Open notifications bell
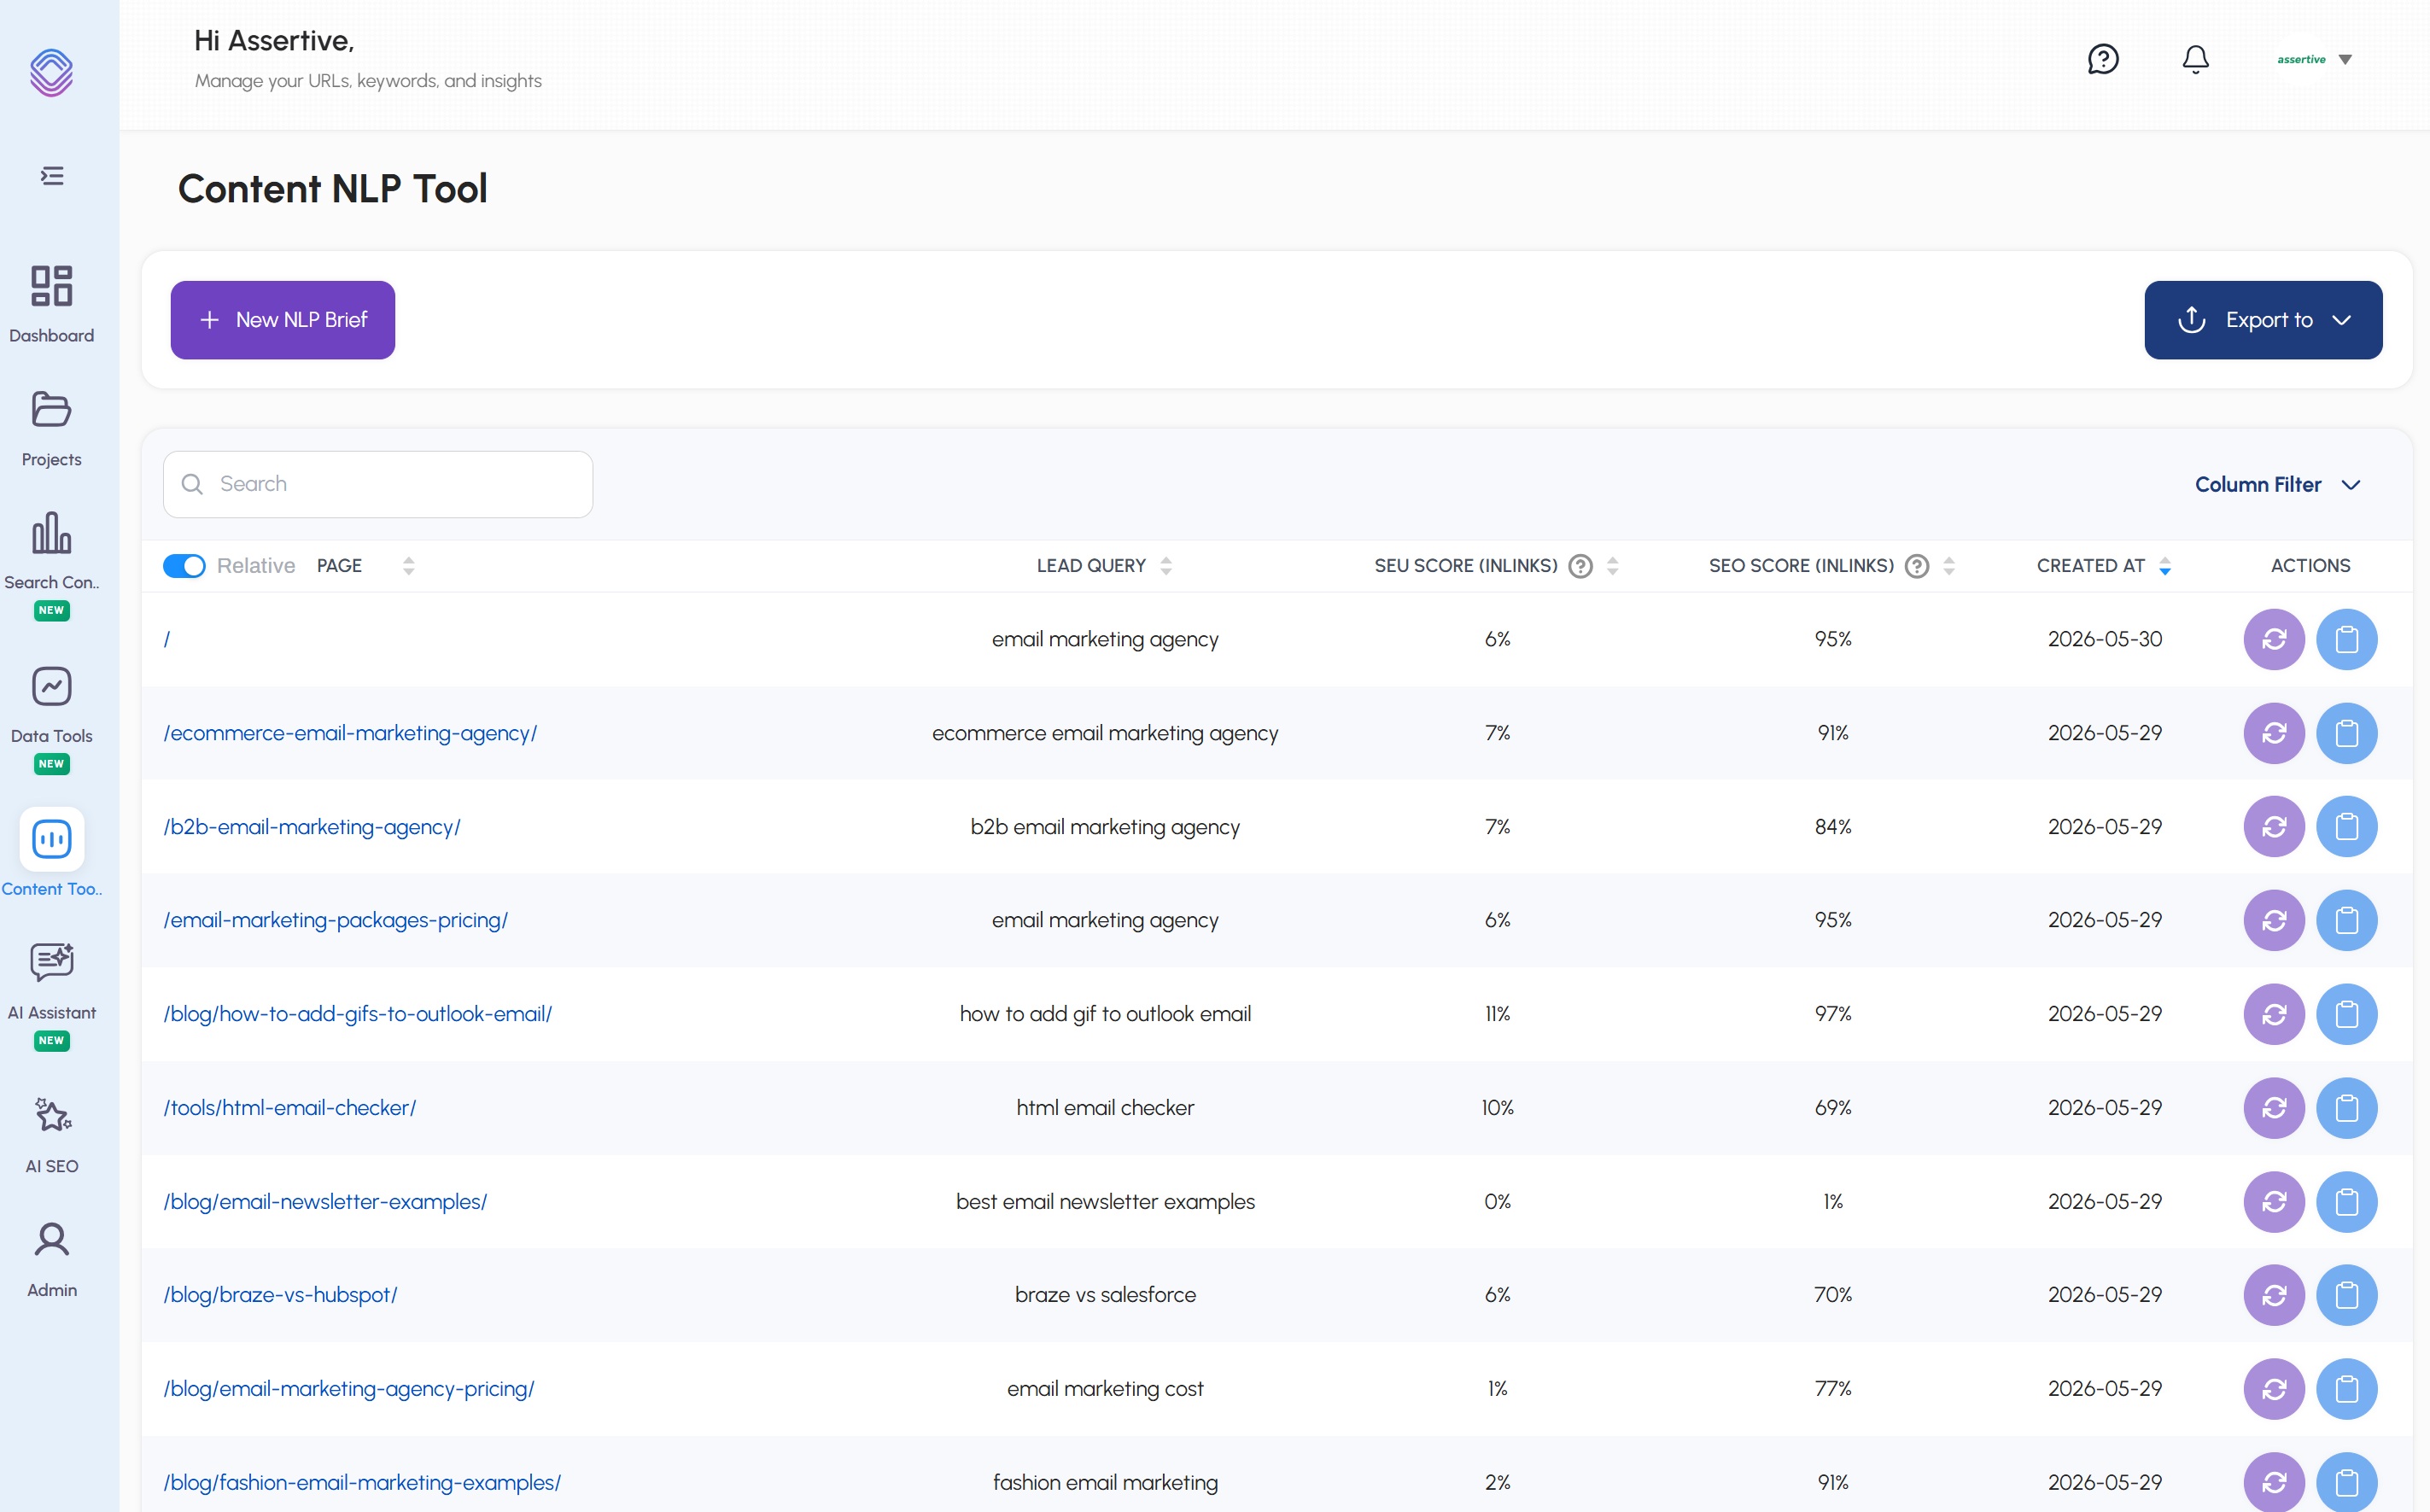 [x=2195, y=59]
